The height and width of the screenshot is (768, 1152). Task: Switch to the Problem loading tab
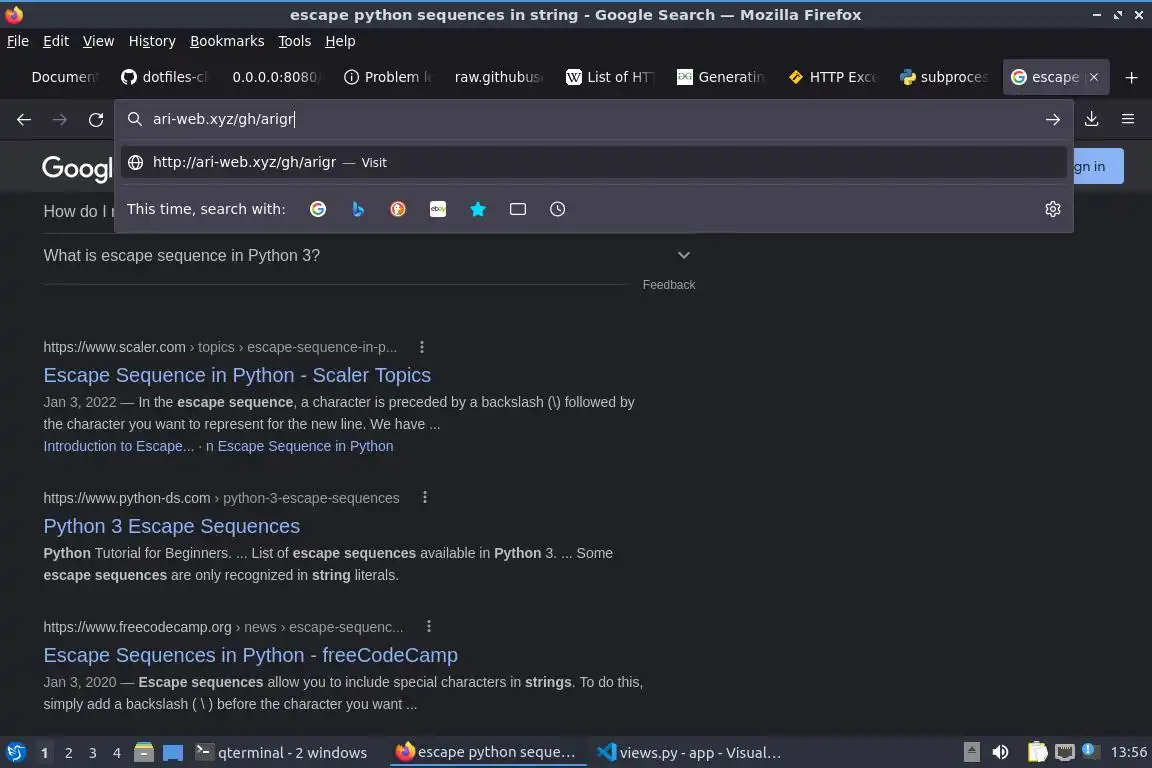pyautogui.click(x=388, y=77)
